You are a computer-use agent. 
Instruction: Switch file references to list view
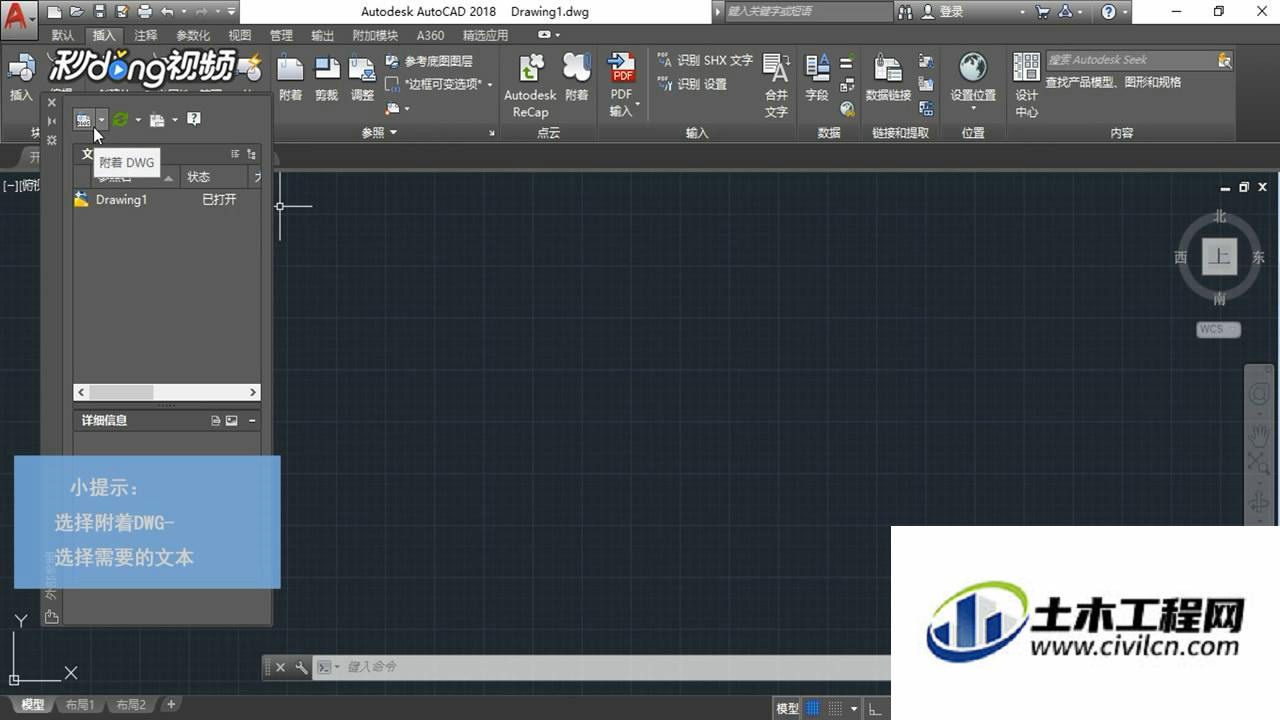click(x=236, y=154)
